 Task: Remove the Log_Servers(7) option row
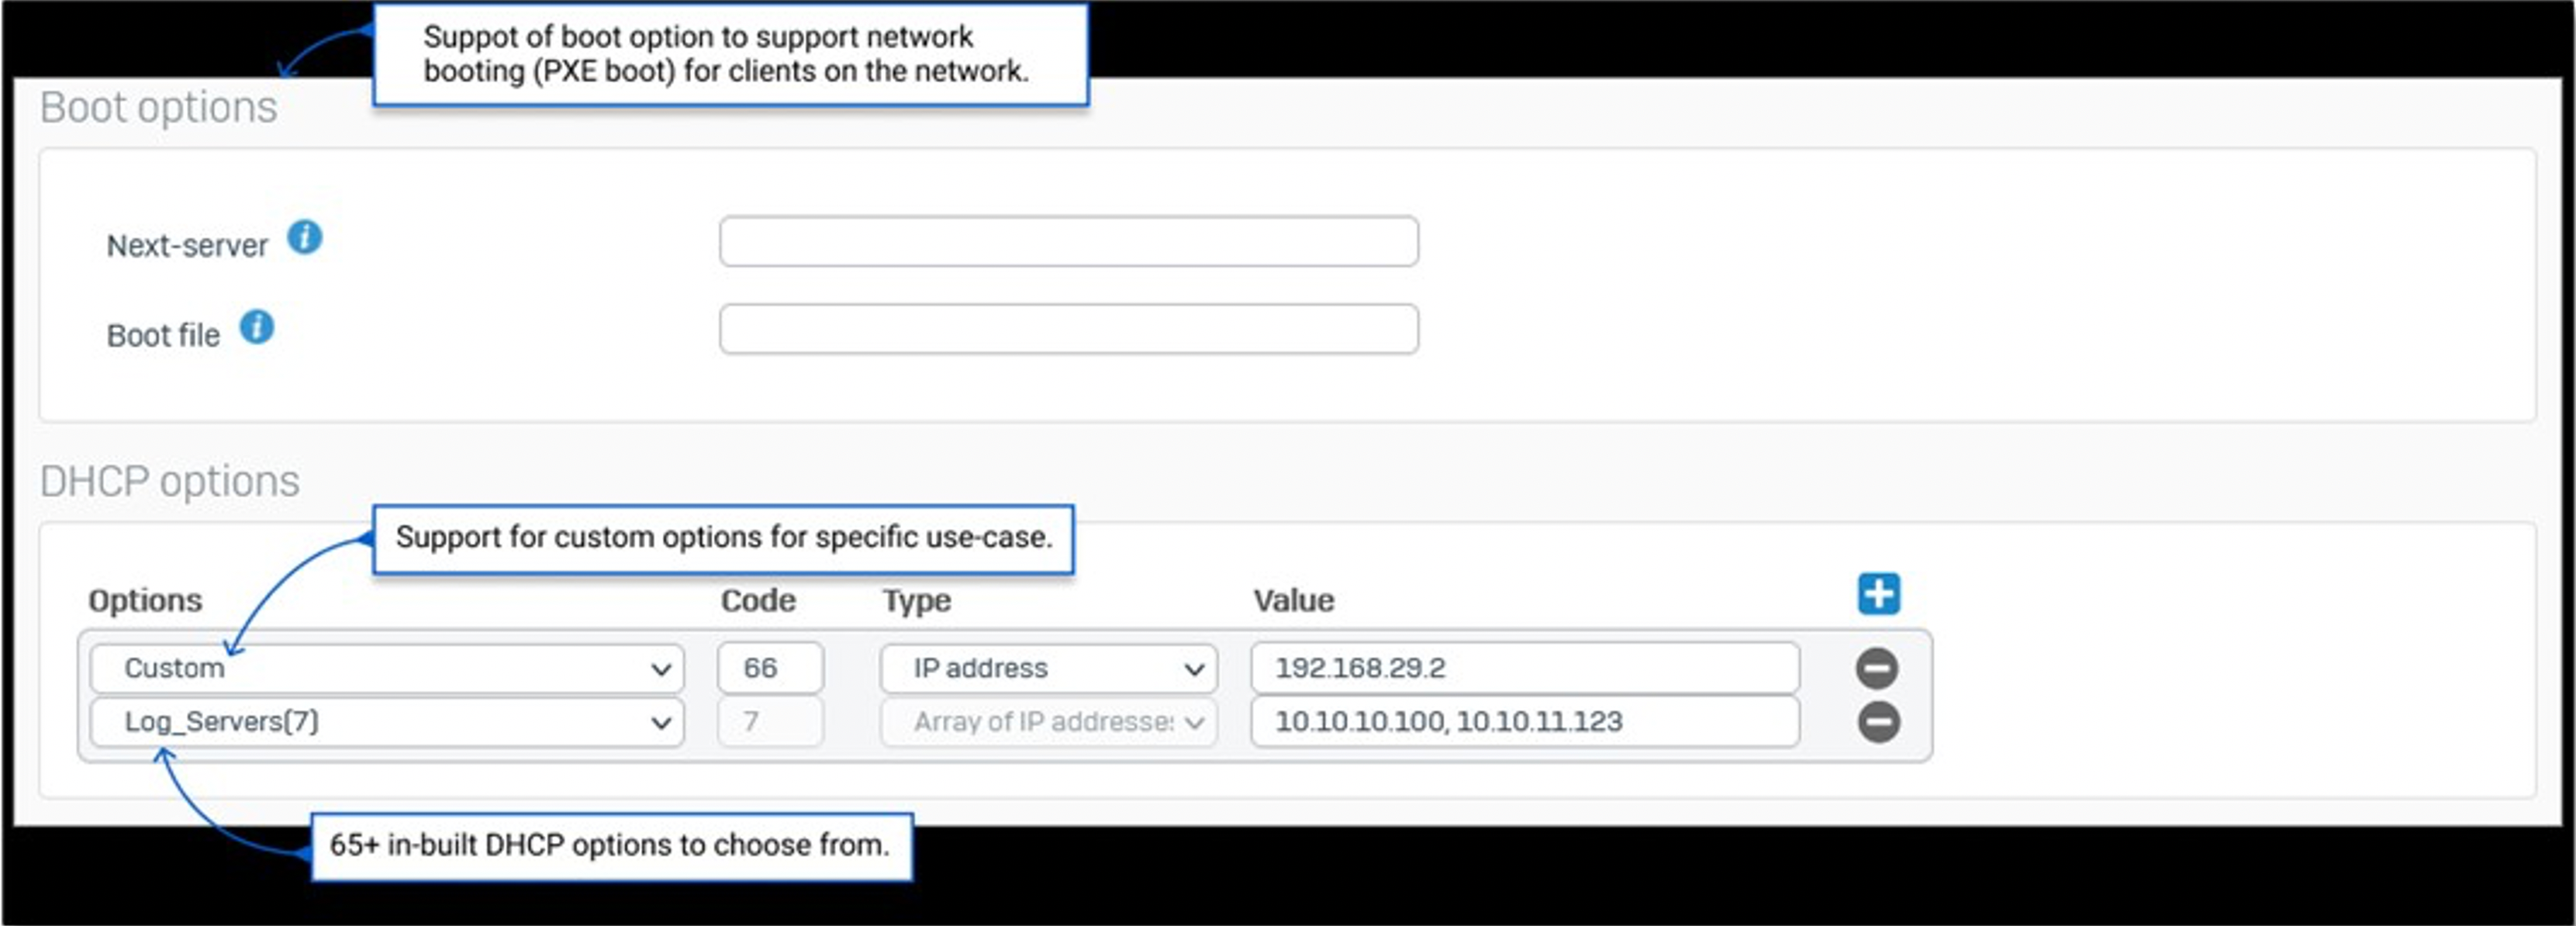[1877, 722]
